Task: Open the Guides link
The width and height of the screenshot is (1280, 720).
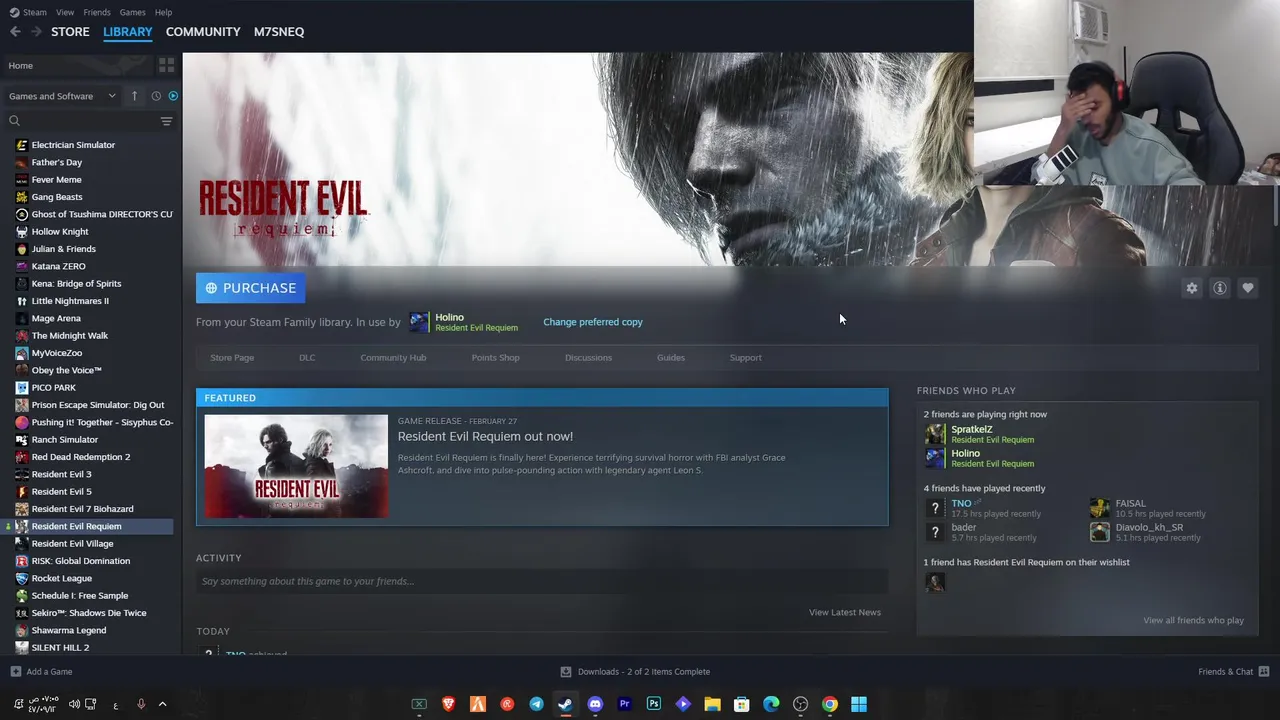Action: point(671,358)
